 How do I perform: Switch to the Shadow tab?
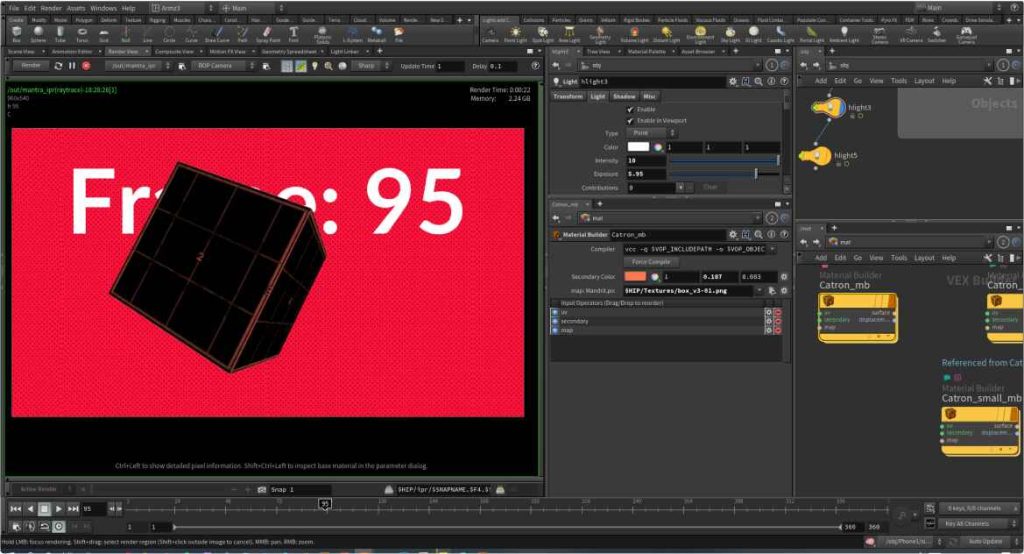[x=624, y=96]
